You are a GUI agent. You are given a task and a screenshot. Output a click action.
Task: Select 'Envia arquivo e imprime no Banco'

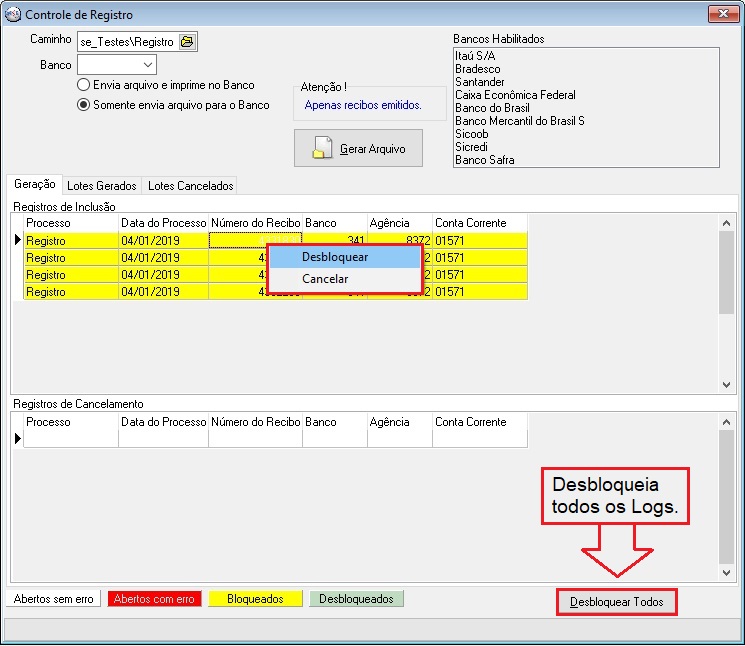point(85,86)
